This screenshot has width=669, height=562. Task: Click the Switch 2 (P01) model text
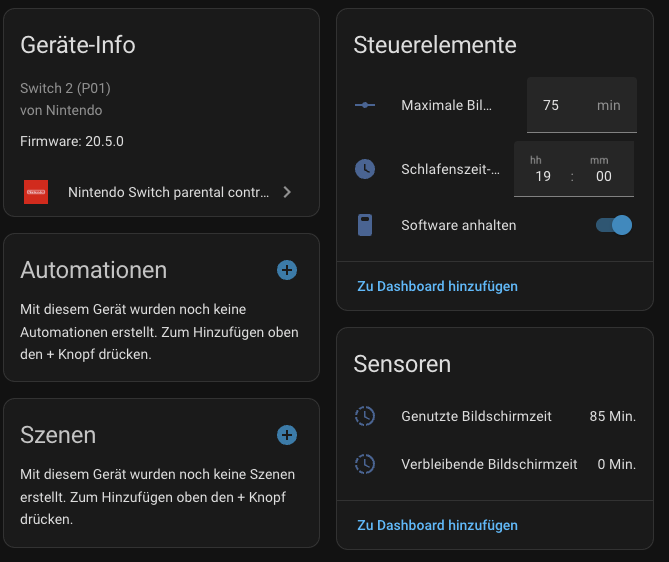point(65,88)
